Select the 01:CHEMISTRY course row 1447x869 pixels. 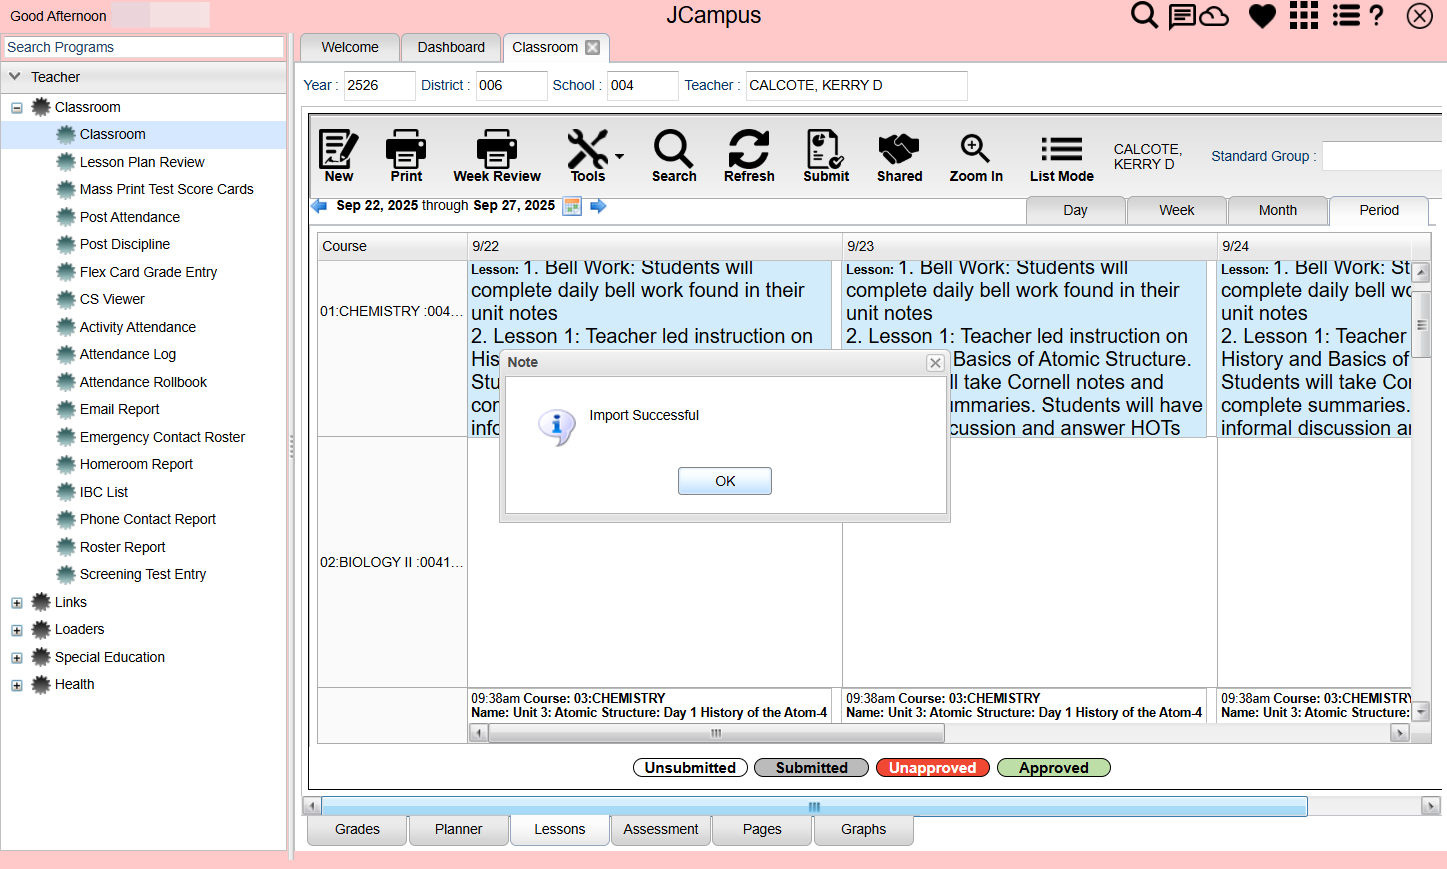tap(392, 311)
